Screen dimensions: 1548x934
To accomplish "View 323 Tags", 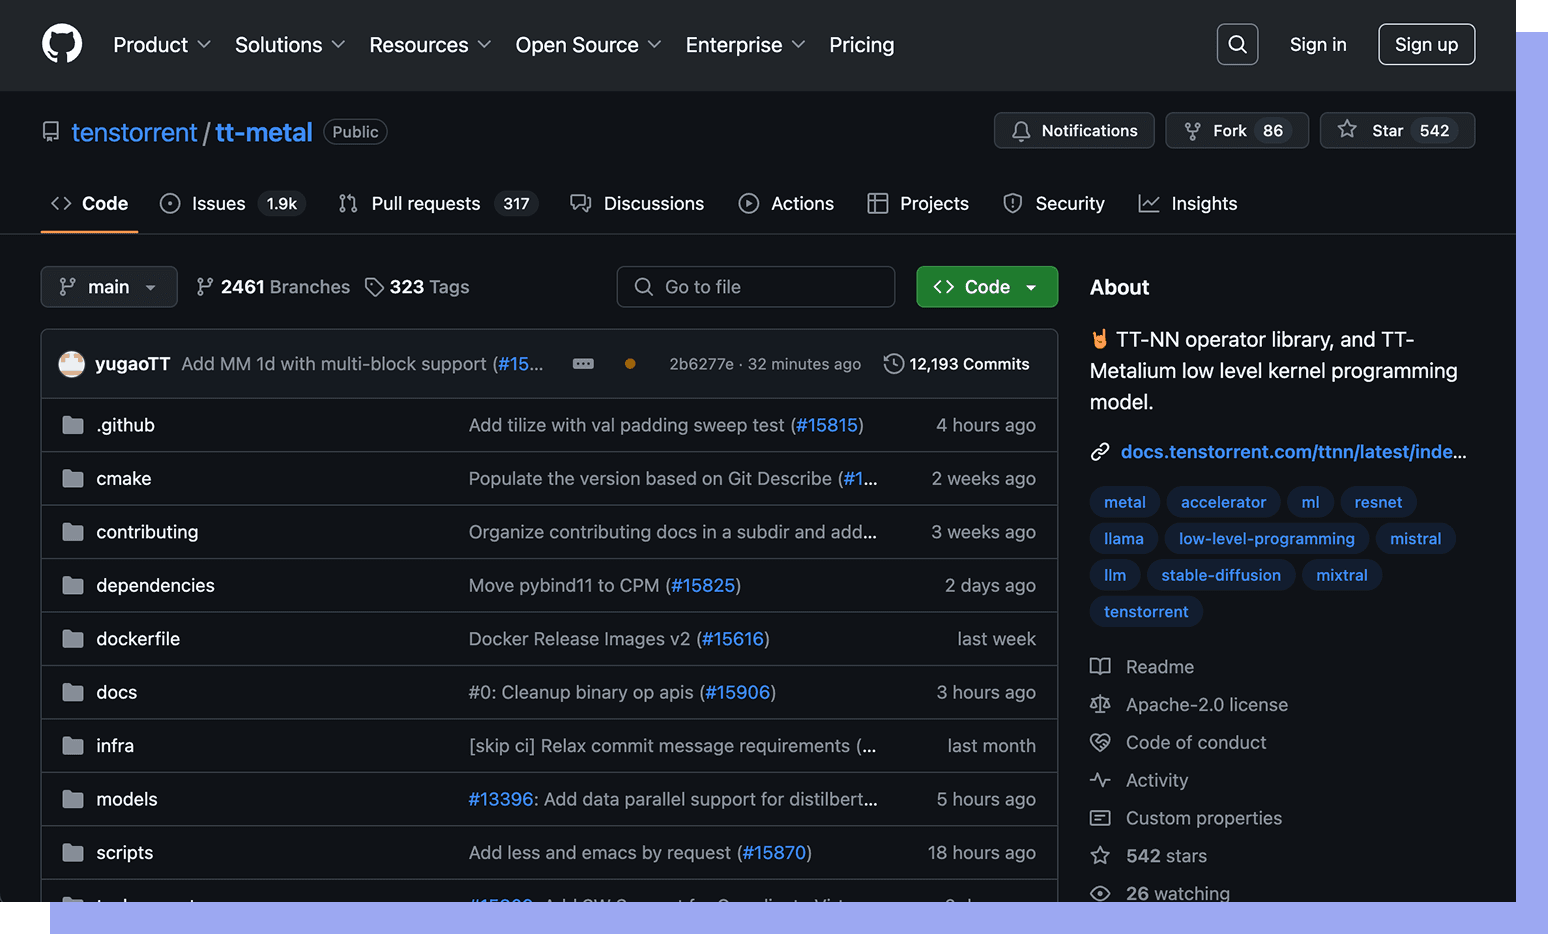I will [418, 287].
